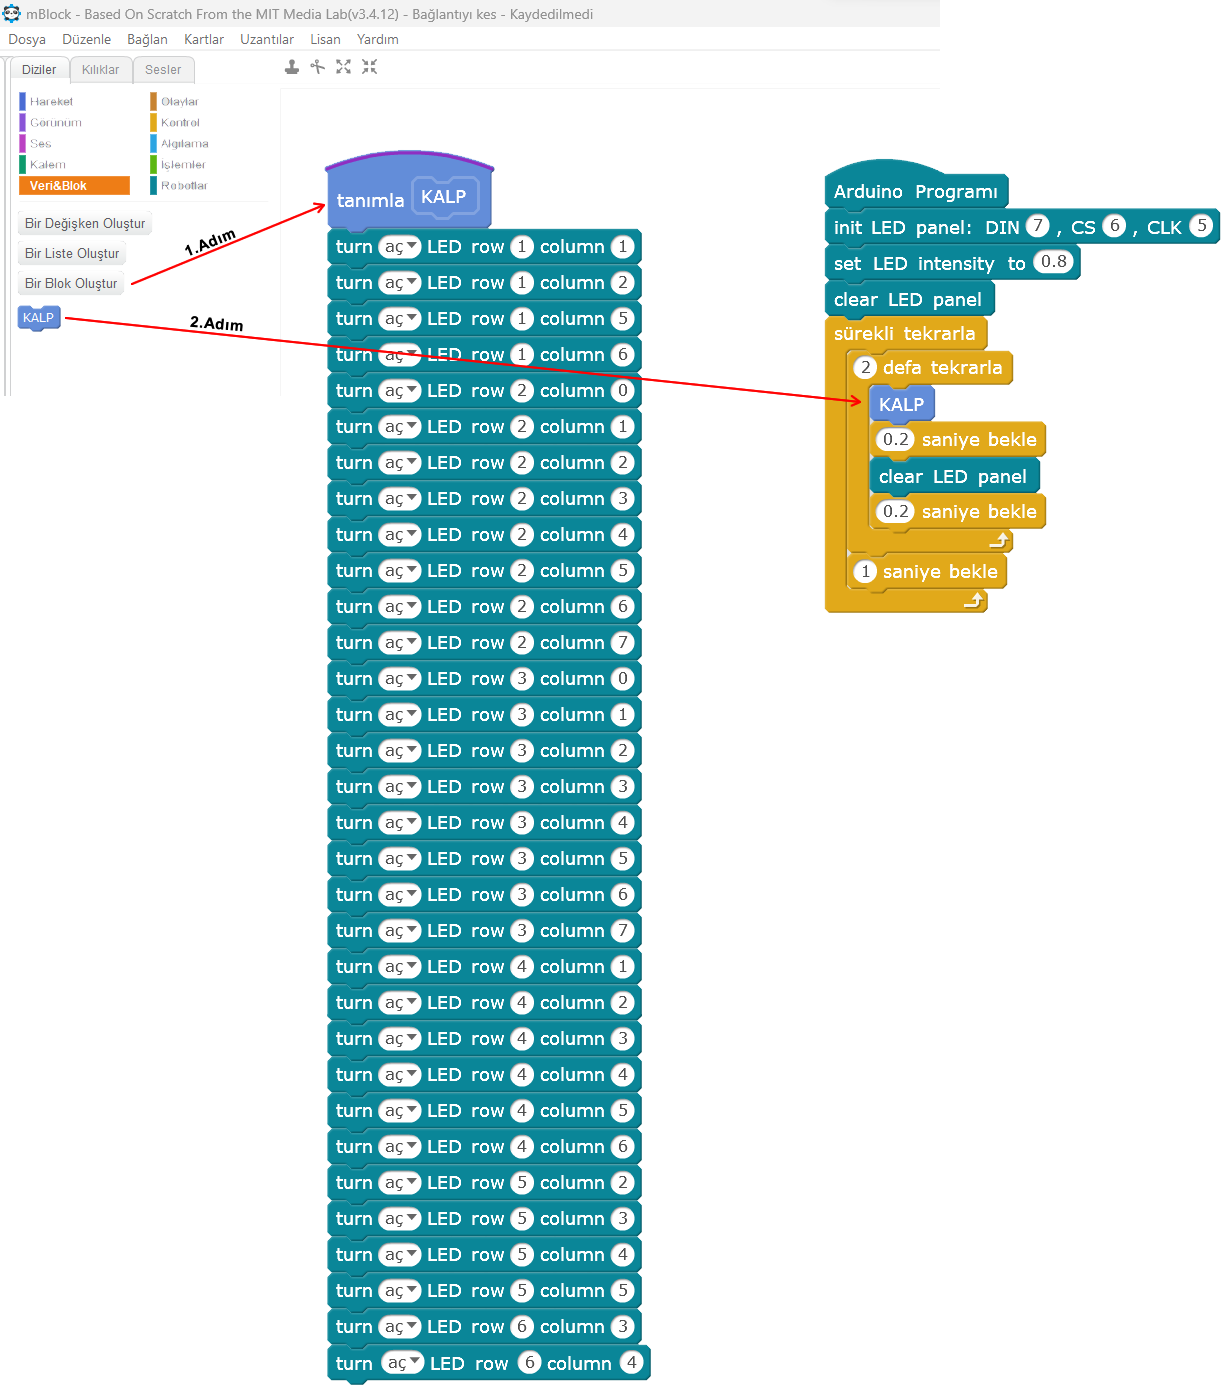The image size is (1221, 1385).
Task: Click the KALP block in the palette
Action: point(39,318)
